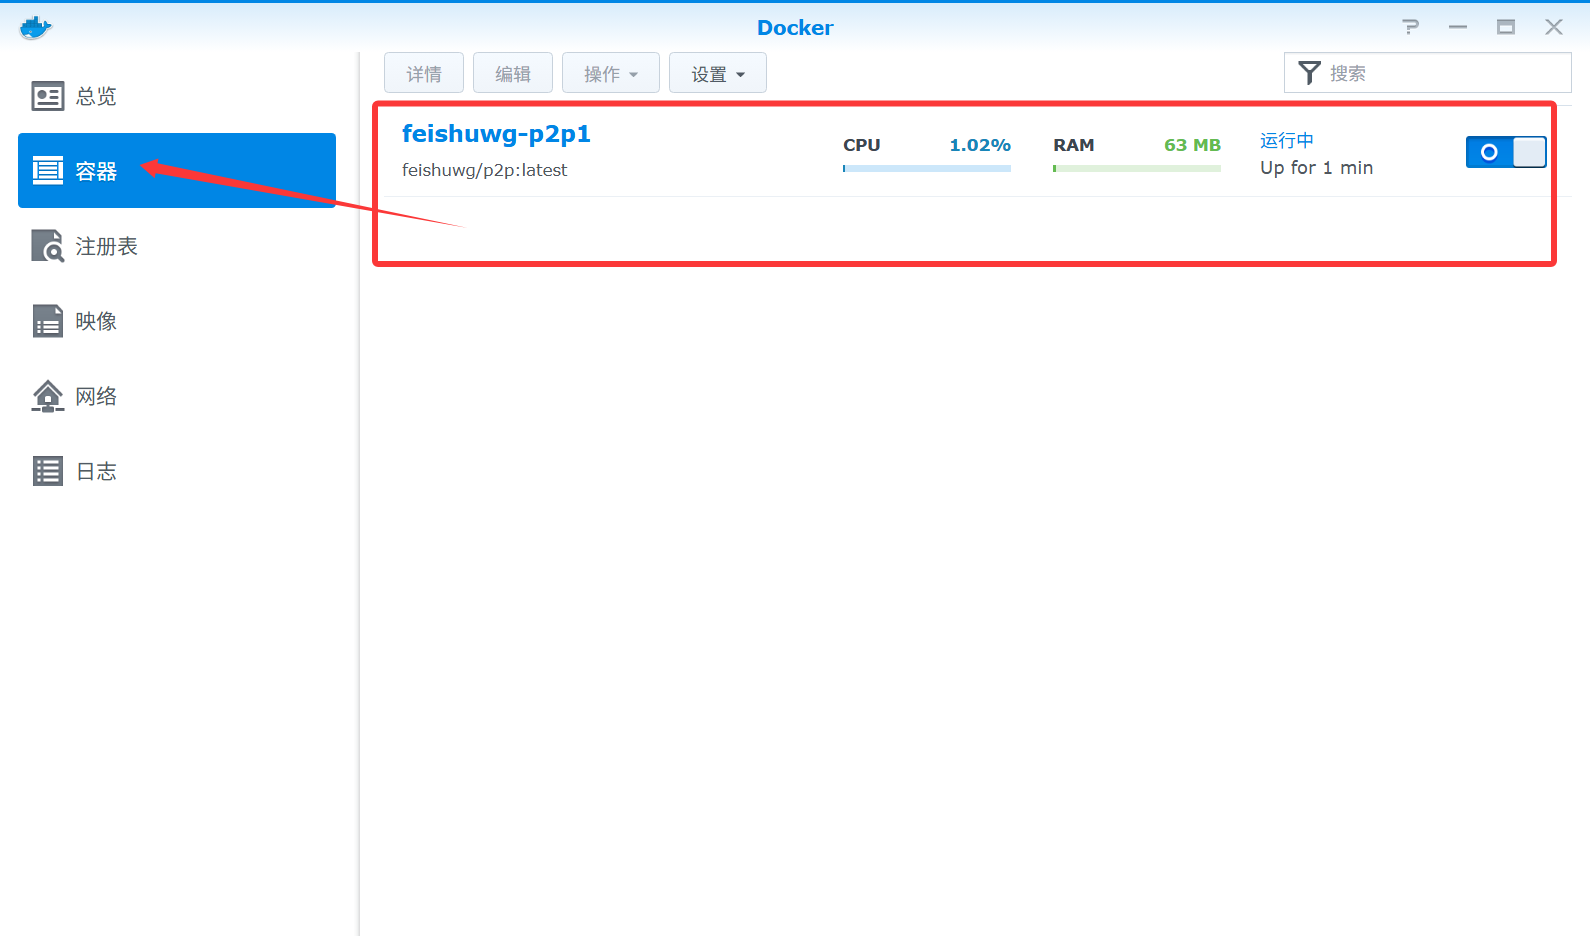Click the Docker whale logo icon
This screenshot has width=1590, height=936.
tap(35, 27)
